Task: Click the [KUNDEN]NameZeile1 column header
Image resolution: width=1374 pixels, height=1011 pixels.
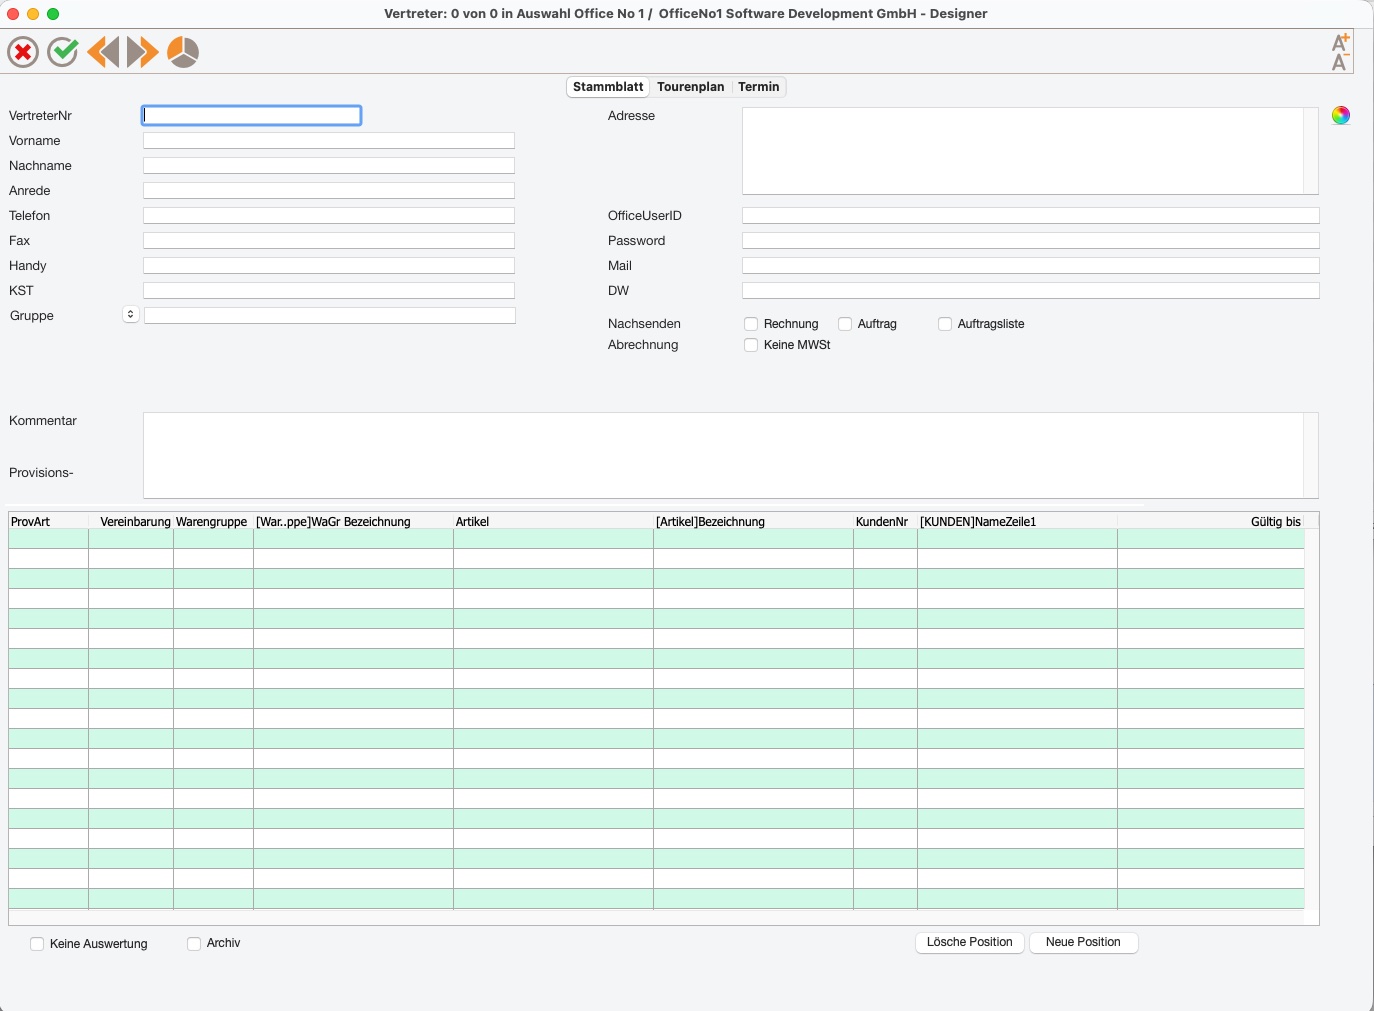Action: coord(1017,521)
